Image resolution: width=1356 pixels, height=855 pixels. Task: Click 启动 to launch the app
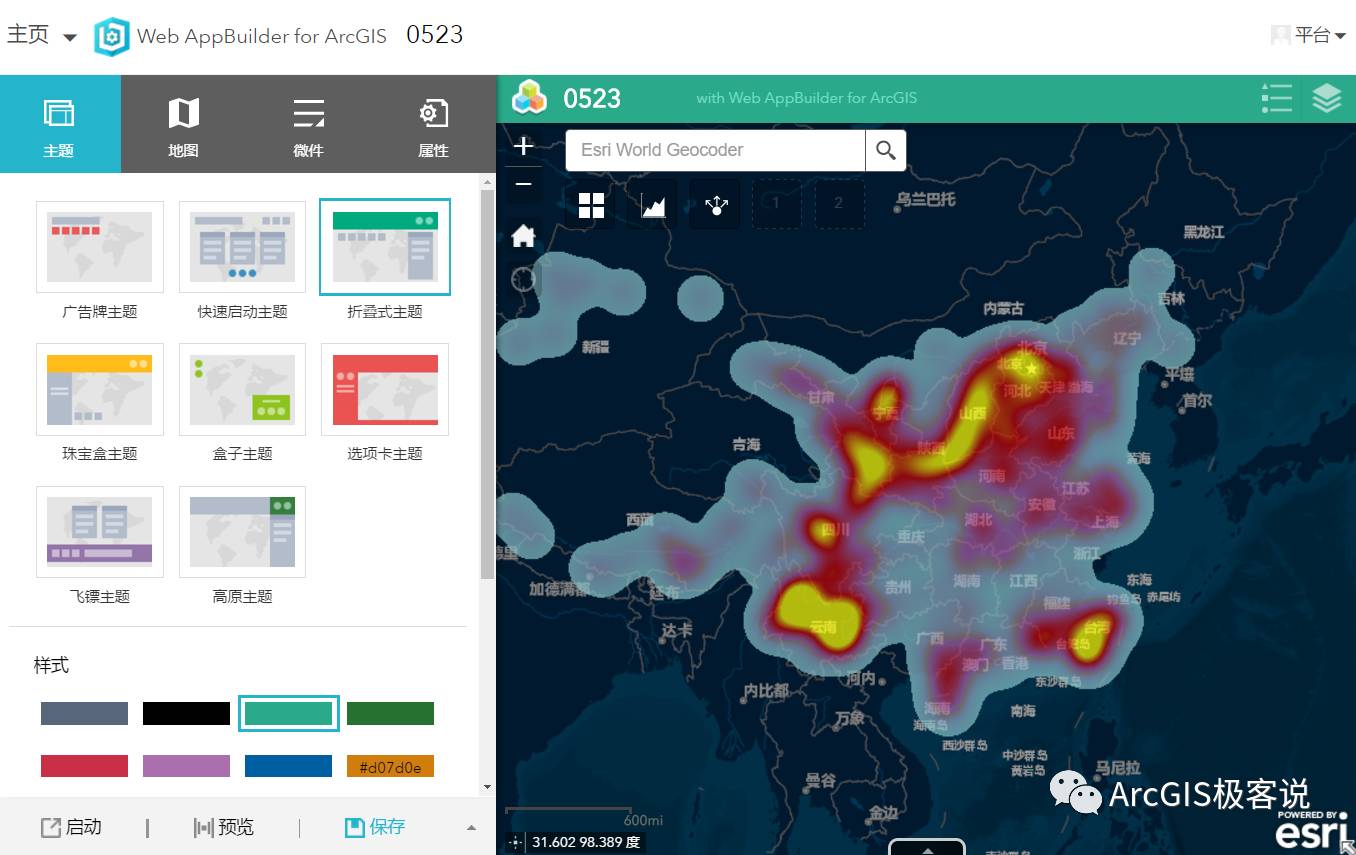tap(71, 827)
